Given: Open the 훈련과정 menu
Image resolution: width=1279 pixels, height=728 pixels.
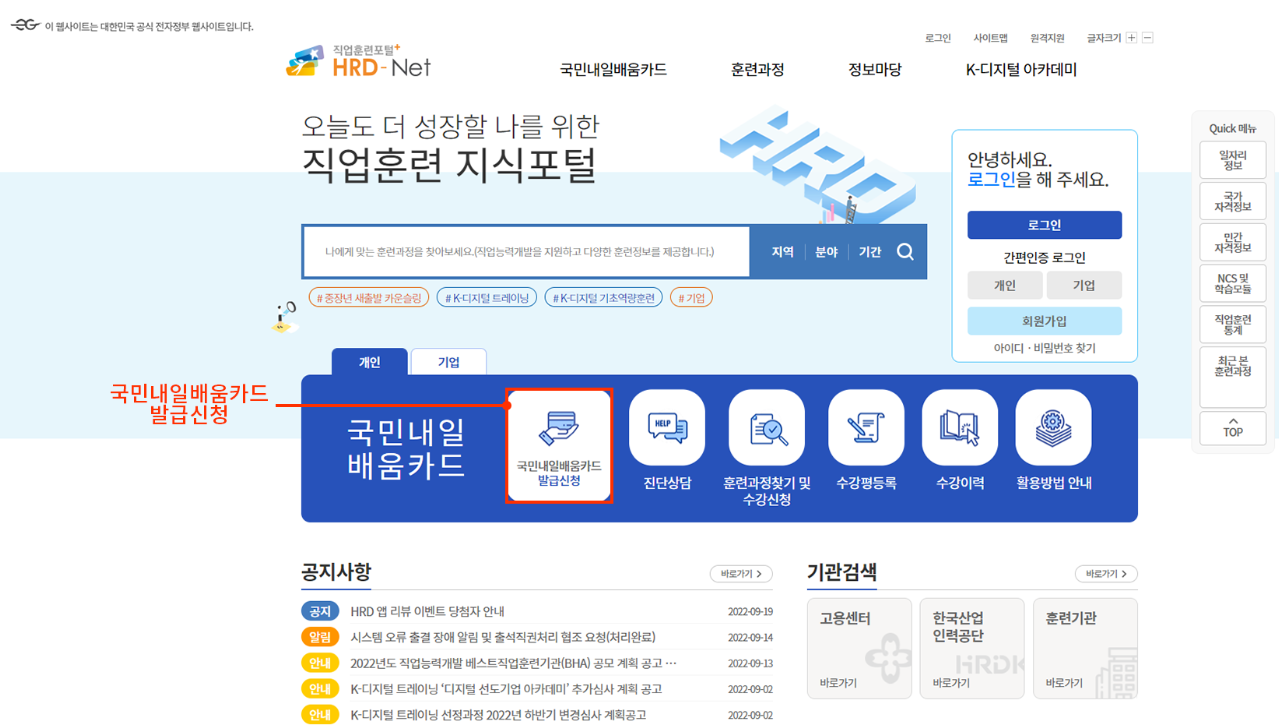Looking at the screenshot, I should tap(757, 70).
